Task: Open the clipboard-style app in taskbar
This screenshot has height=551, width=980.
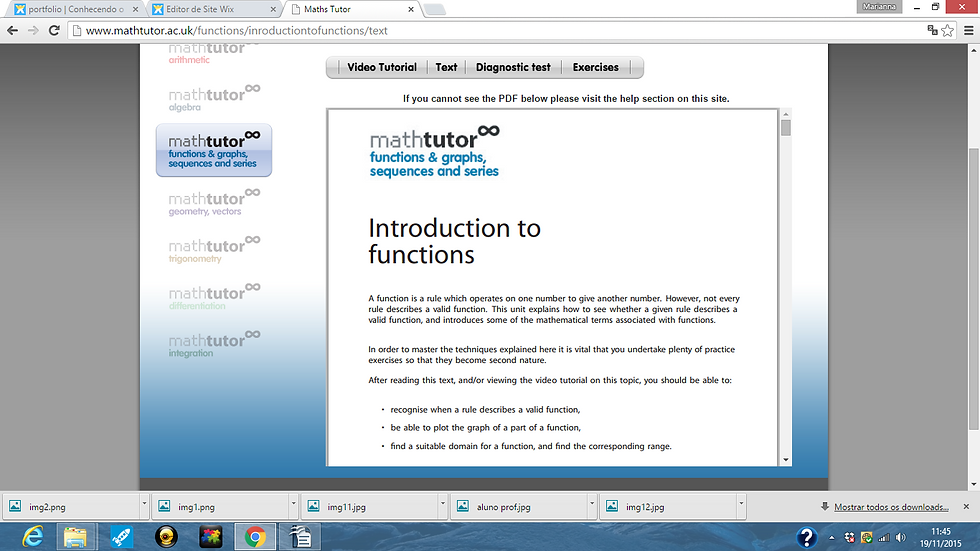Action: pos(300,537)
